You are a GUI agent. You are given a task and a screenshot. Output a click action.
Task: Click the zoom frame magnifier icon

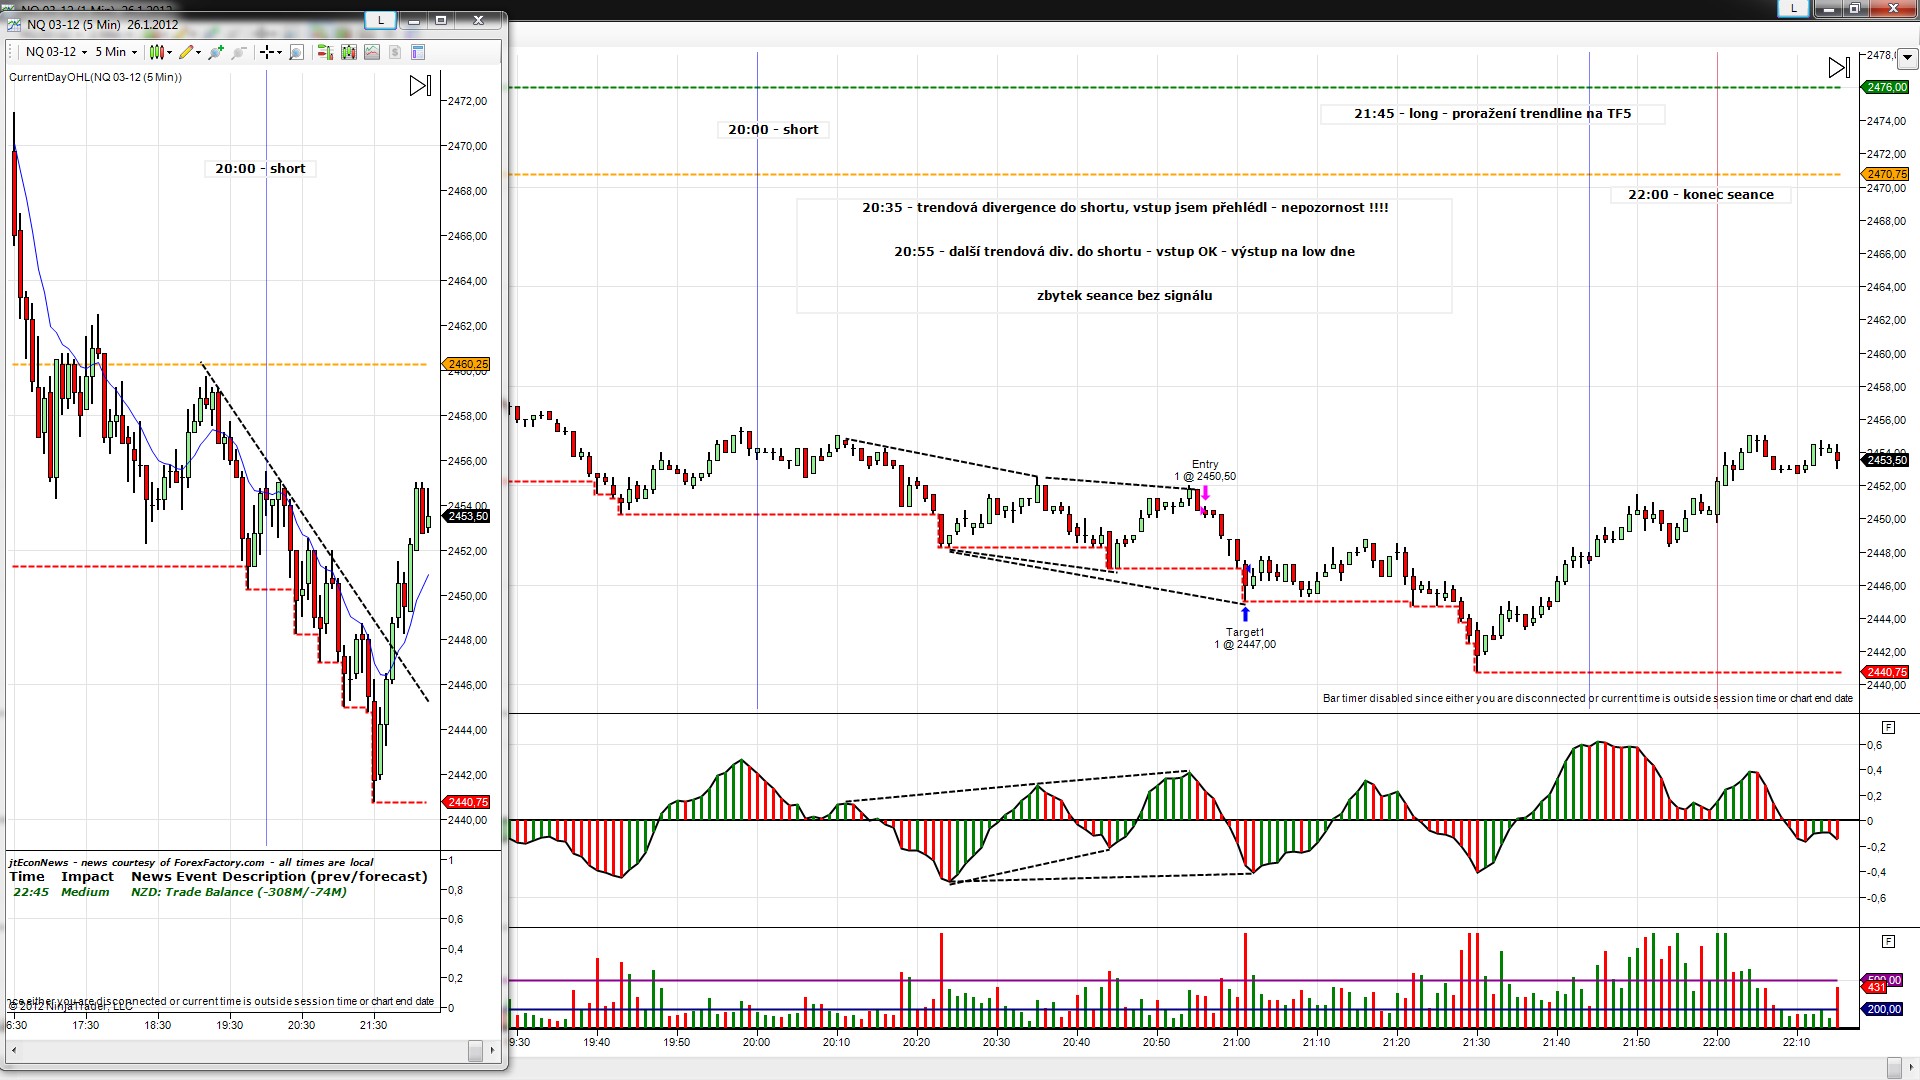(296, 52)
